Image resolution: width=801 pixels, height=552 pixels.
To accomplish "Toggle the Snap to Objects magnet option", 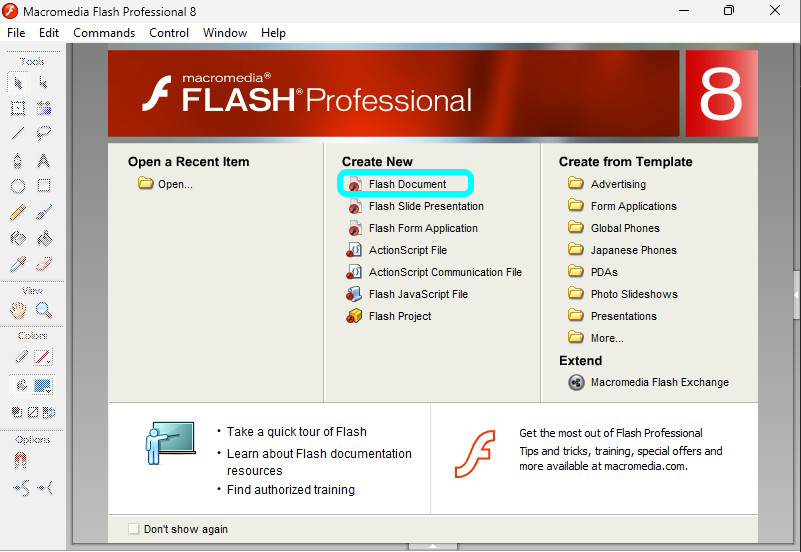I will click(19, 460).
